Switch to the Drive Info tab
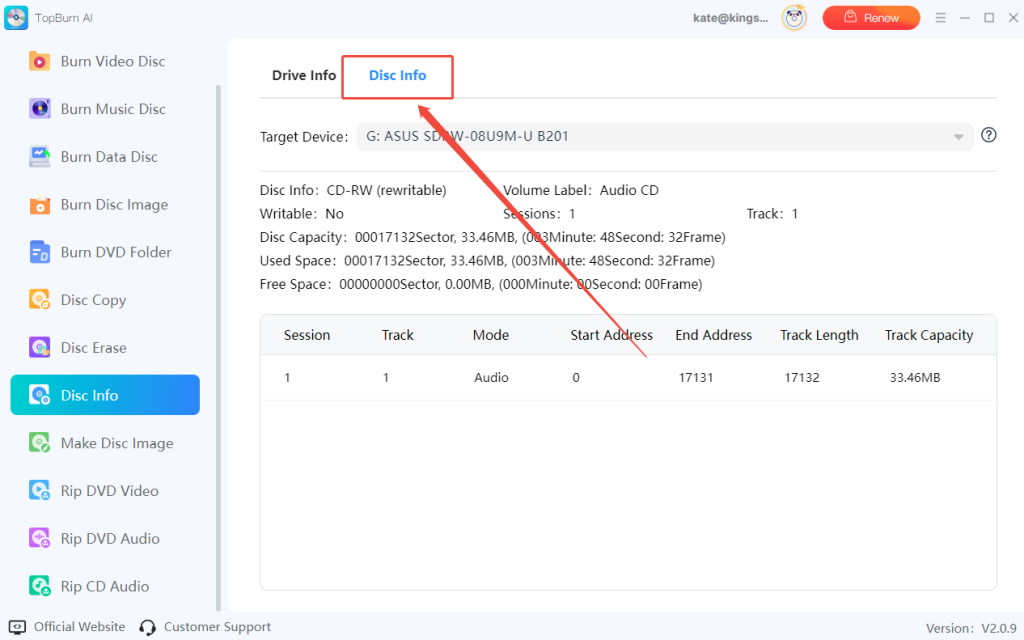The image size is (1024, 640). click(x=303, y=75)
